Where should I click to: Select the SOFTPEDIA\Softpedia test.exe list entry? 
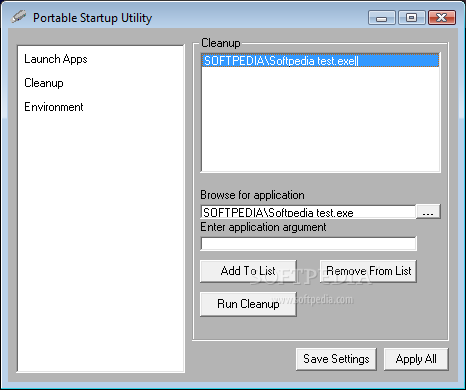320,61
